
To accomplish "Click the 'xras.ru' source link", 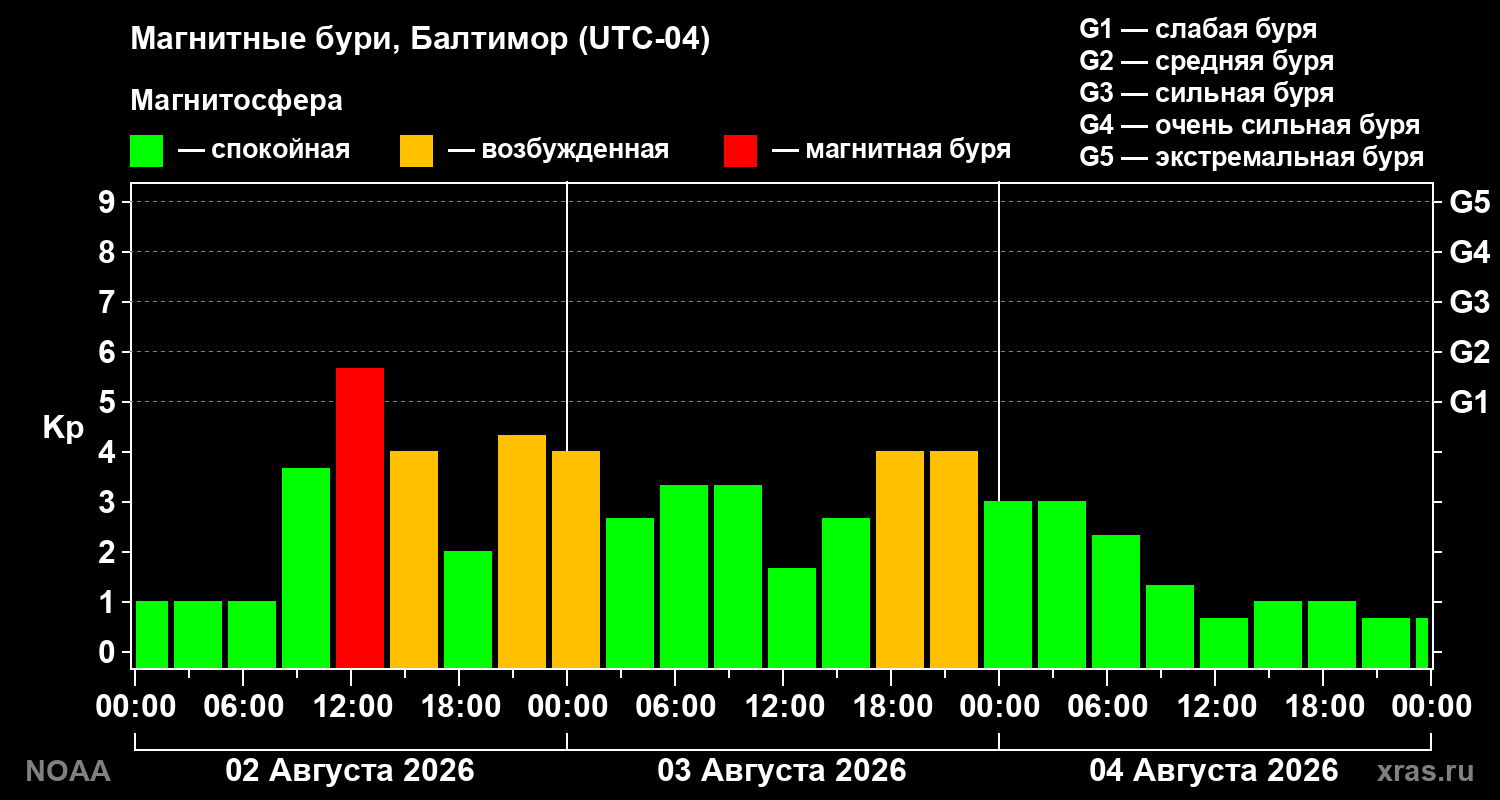I will [x=1425, y=771].
